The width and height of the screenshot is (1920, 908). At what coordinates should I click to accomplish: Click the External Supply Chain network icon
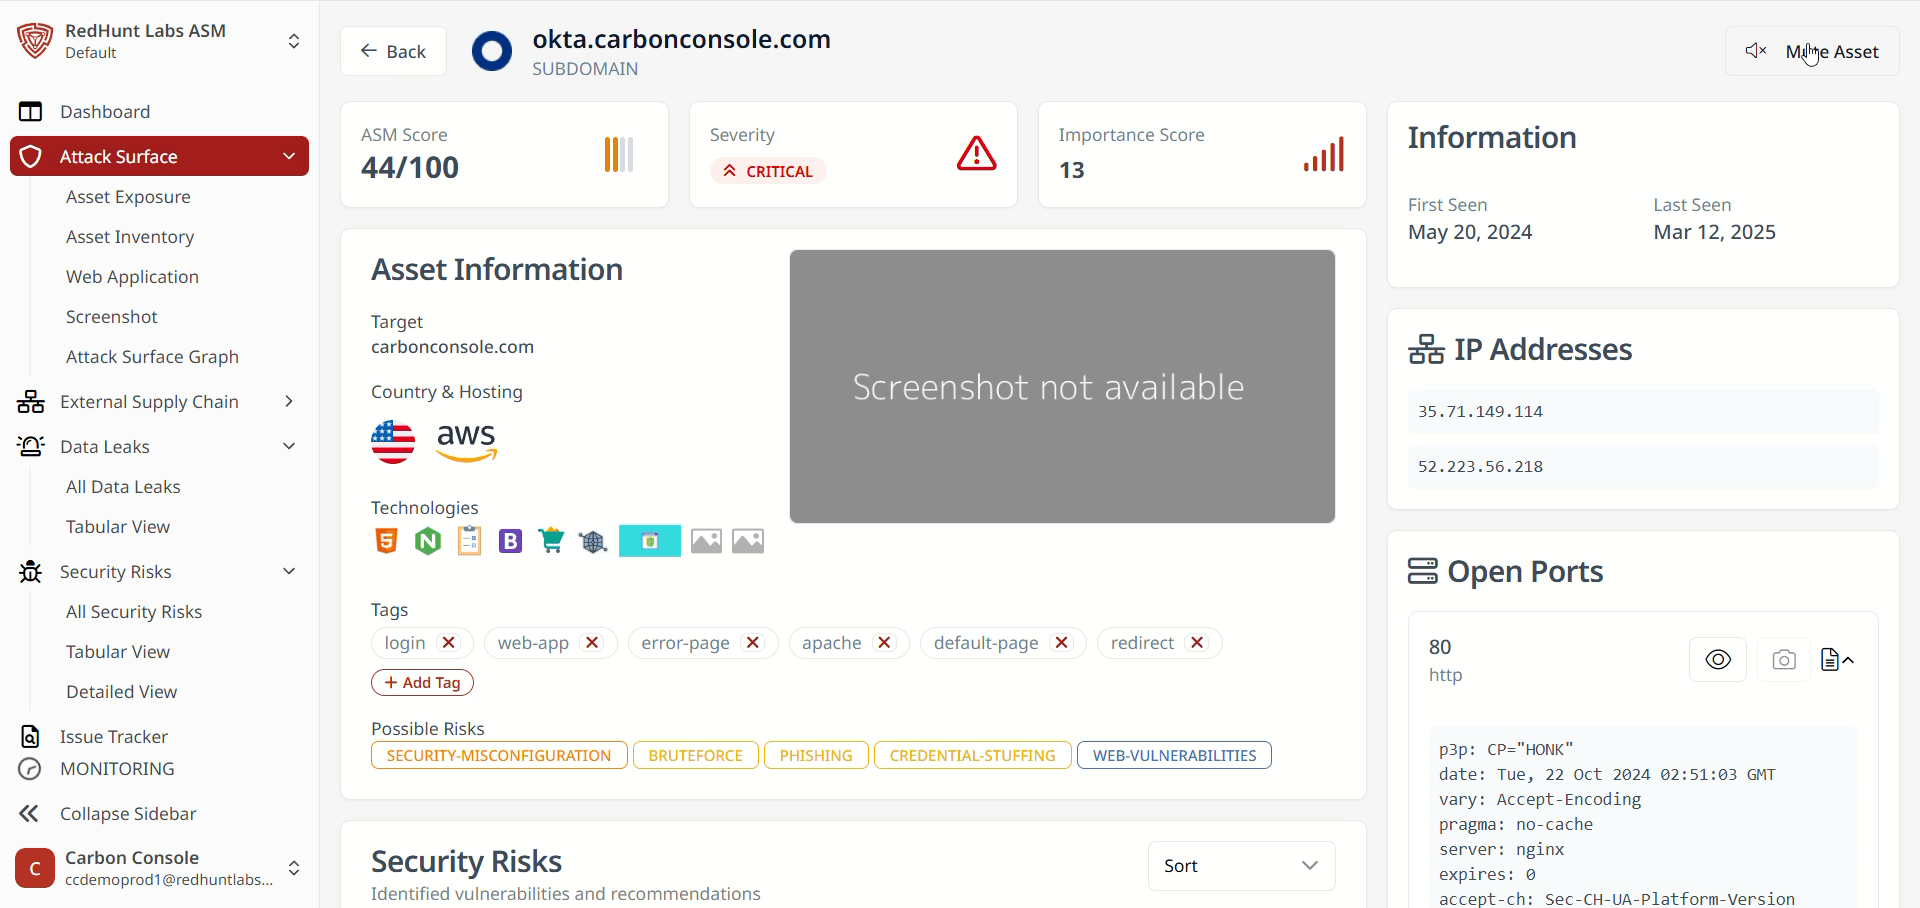tap(31, 401)
